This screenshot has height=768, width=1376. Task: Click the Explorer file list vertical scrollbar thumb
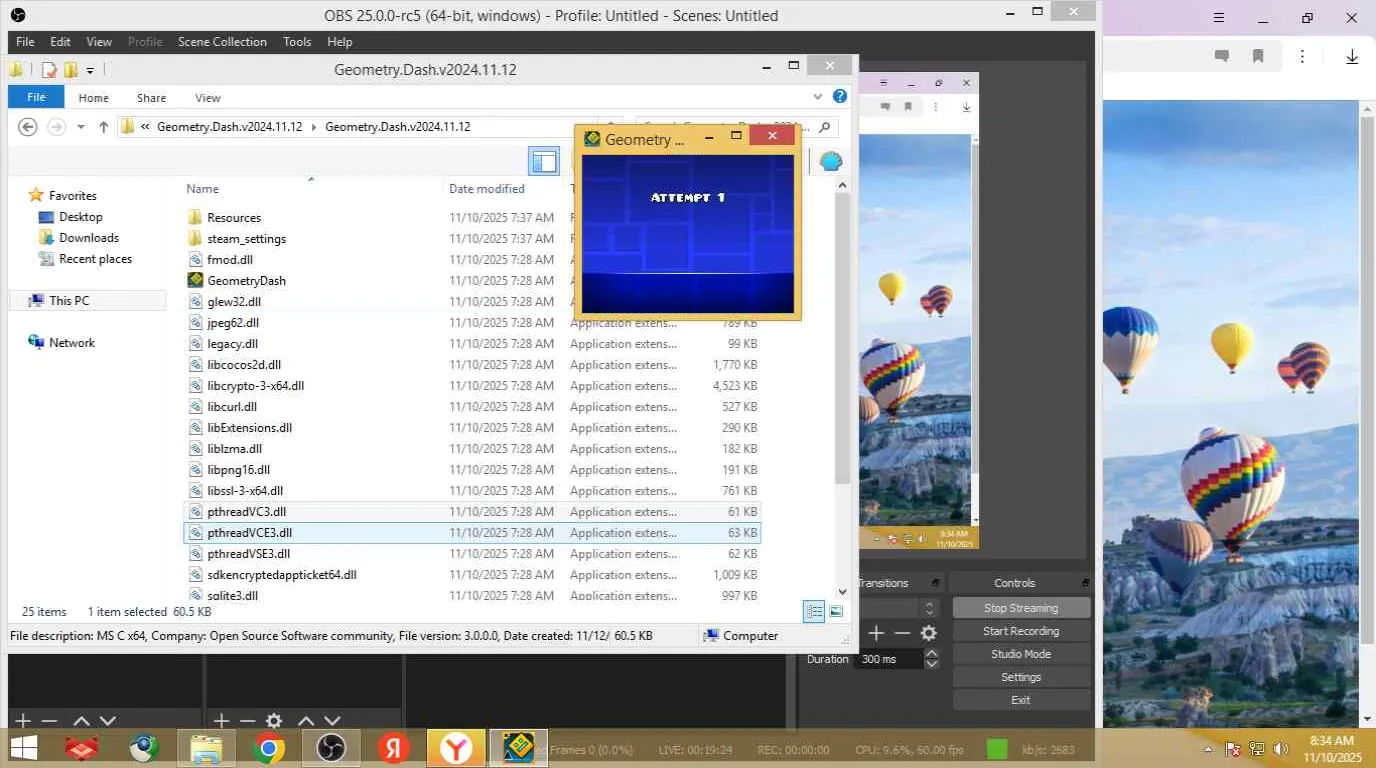pos(842,337)
